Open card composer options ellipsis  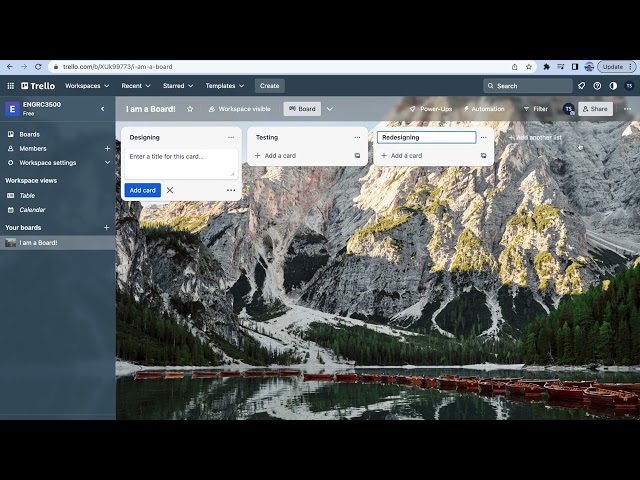[x=231, y=190]
